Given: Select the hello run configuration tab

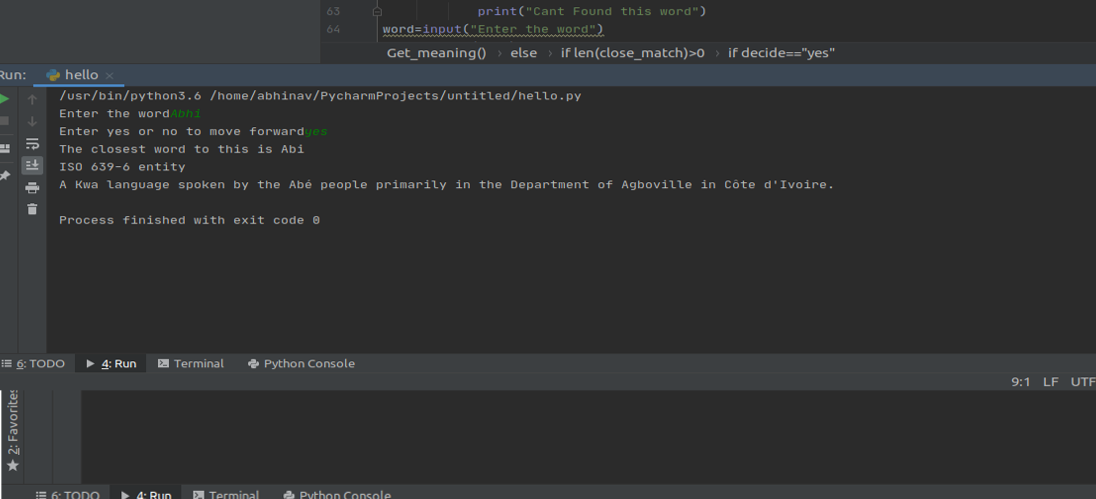Looking at the screenshot, I should [81, 75].
